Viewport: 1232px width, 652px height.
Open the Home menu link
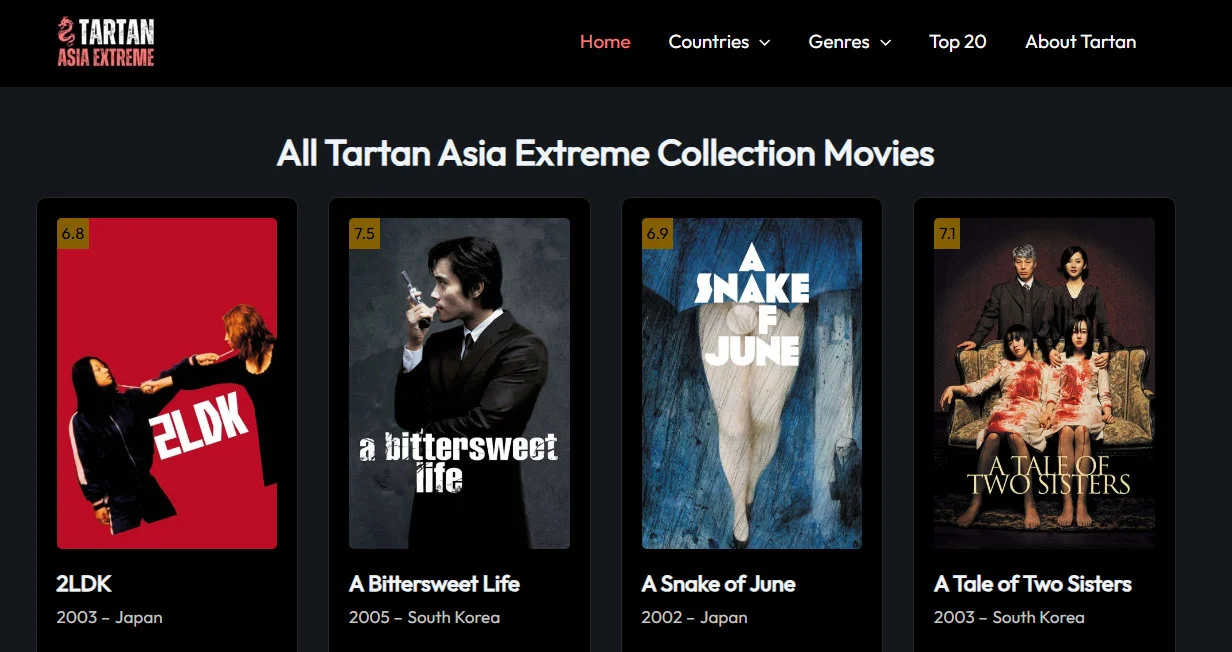coord(605,42)
